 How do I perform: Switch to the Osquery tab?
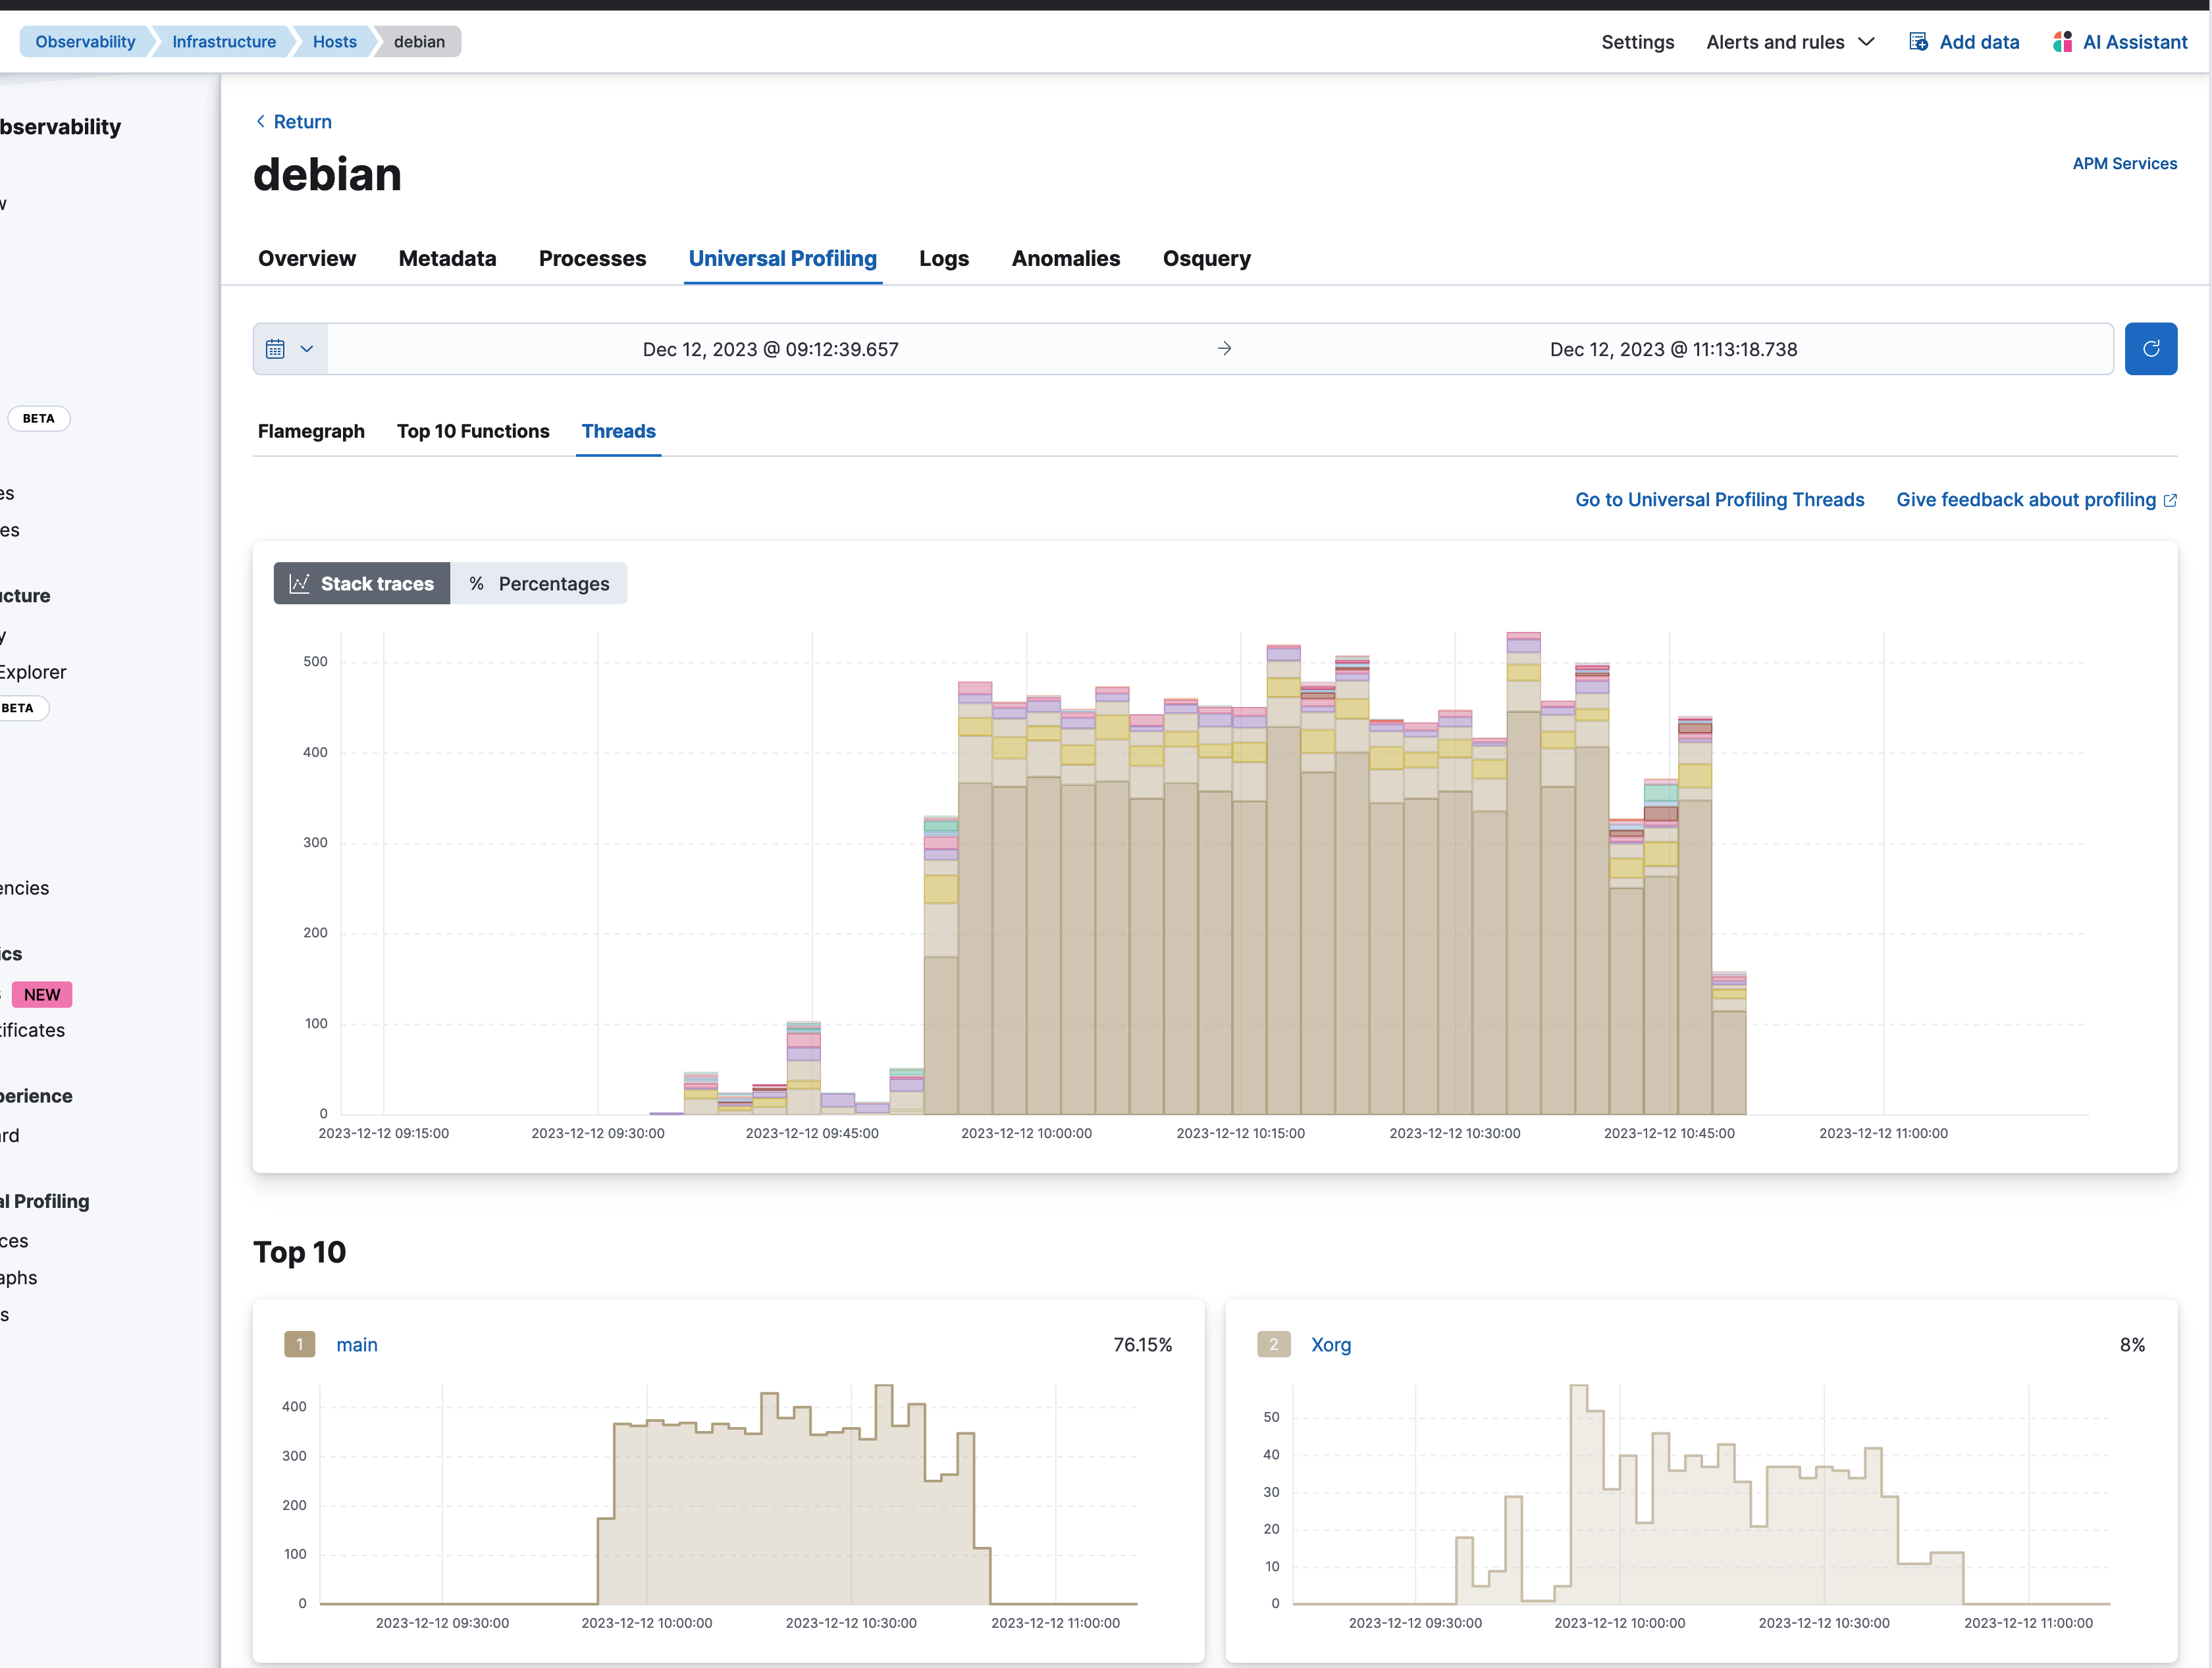point(1206,258)
